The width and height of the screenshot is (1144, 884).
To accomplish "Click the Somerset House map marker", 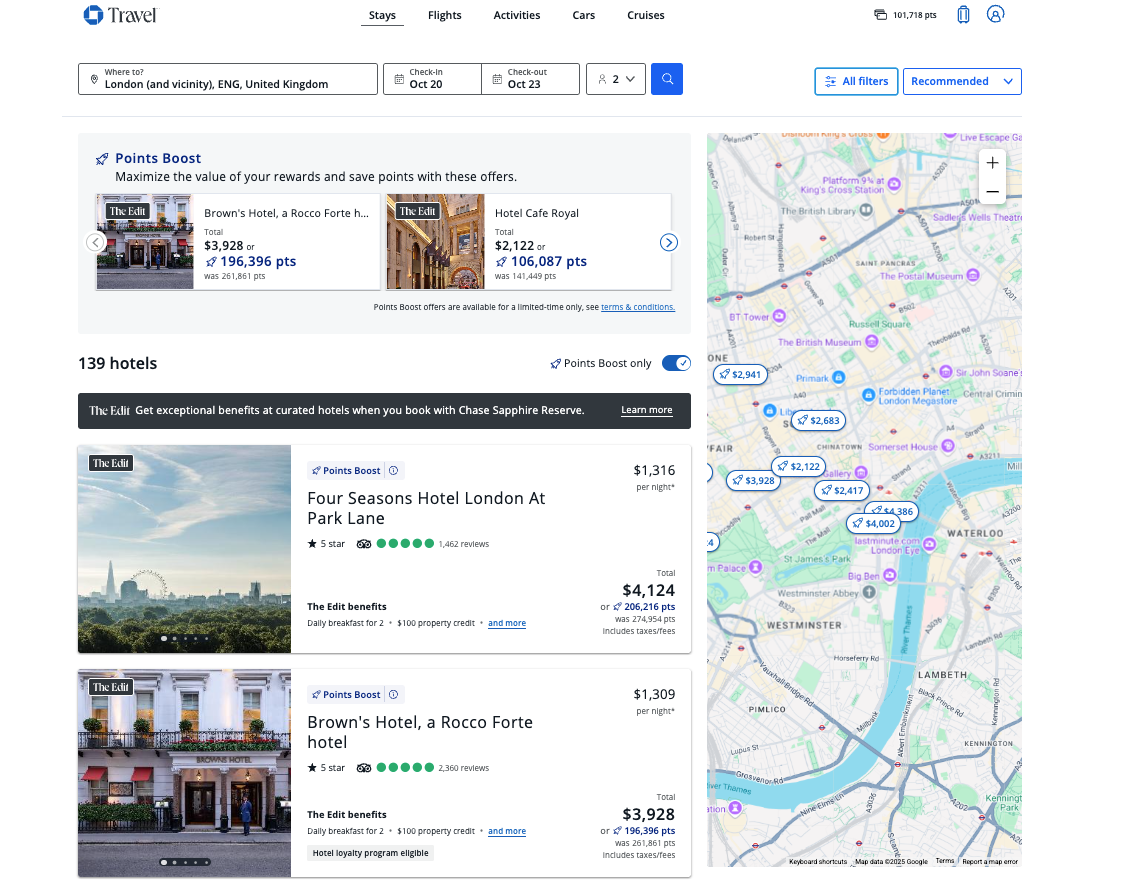I will (948, 446).
